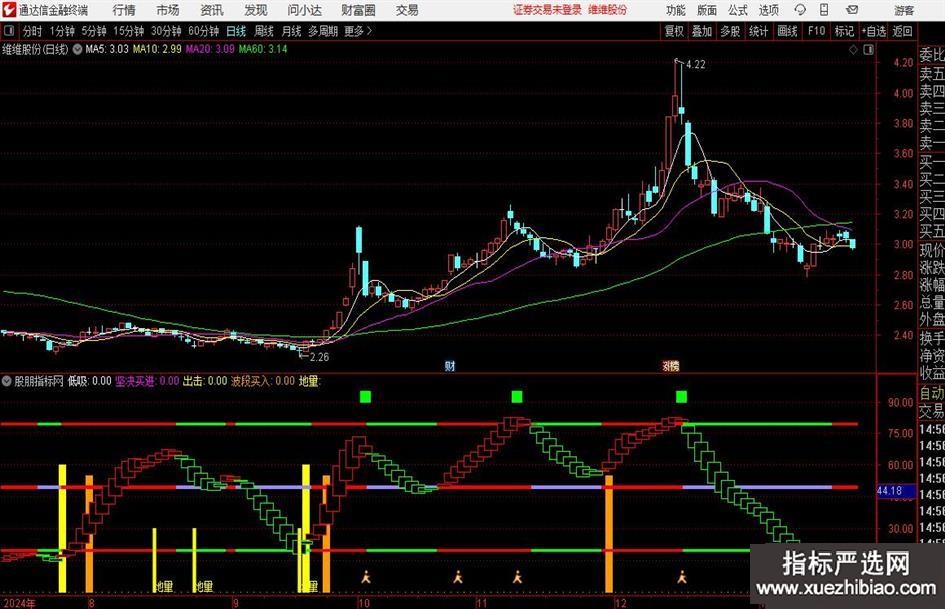Click the MA20: 3.09 value
The width and height of the screenshot is (945, 609).
210,49
